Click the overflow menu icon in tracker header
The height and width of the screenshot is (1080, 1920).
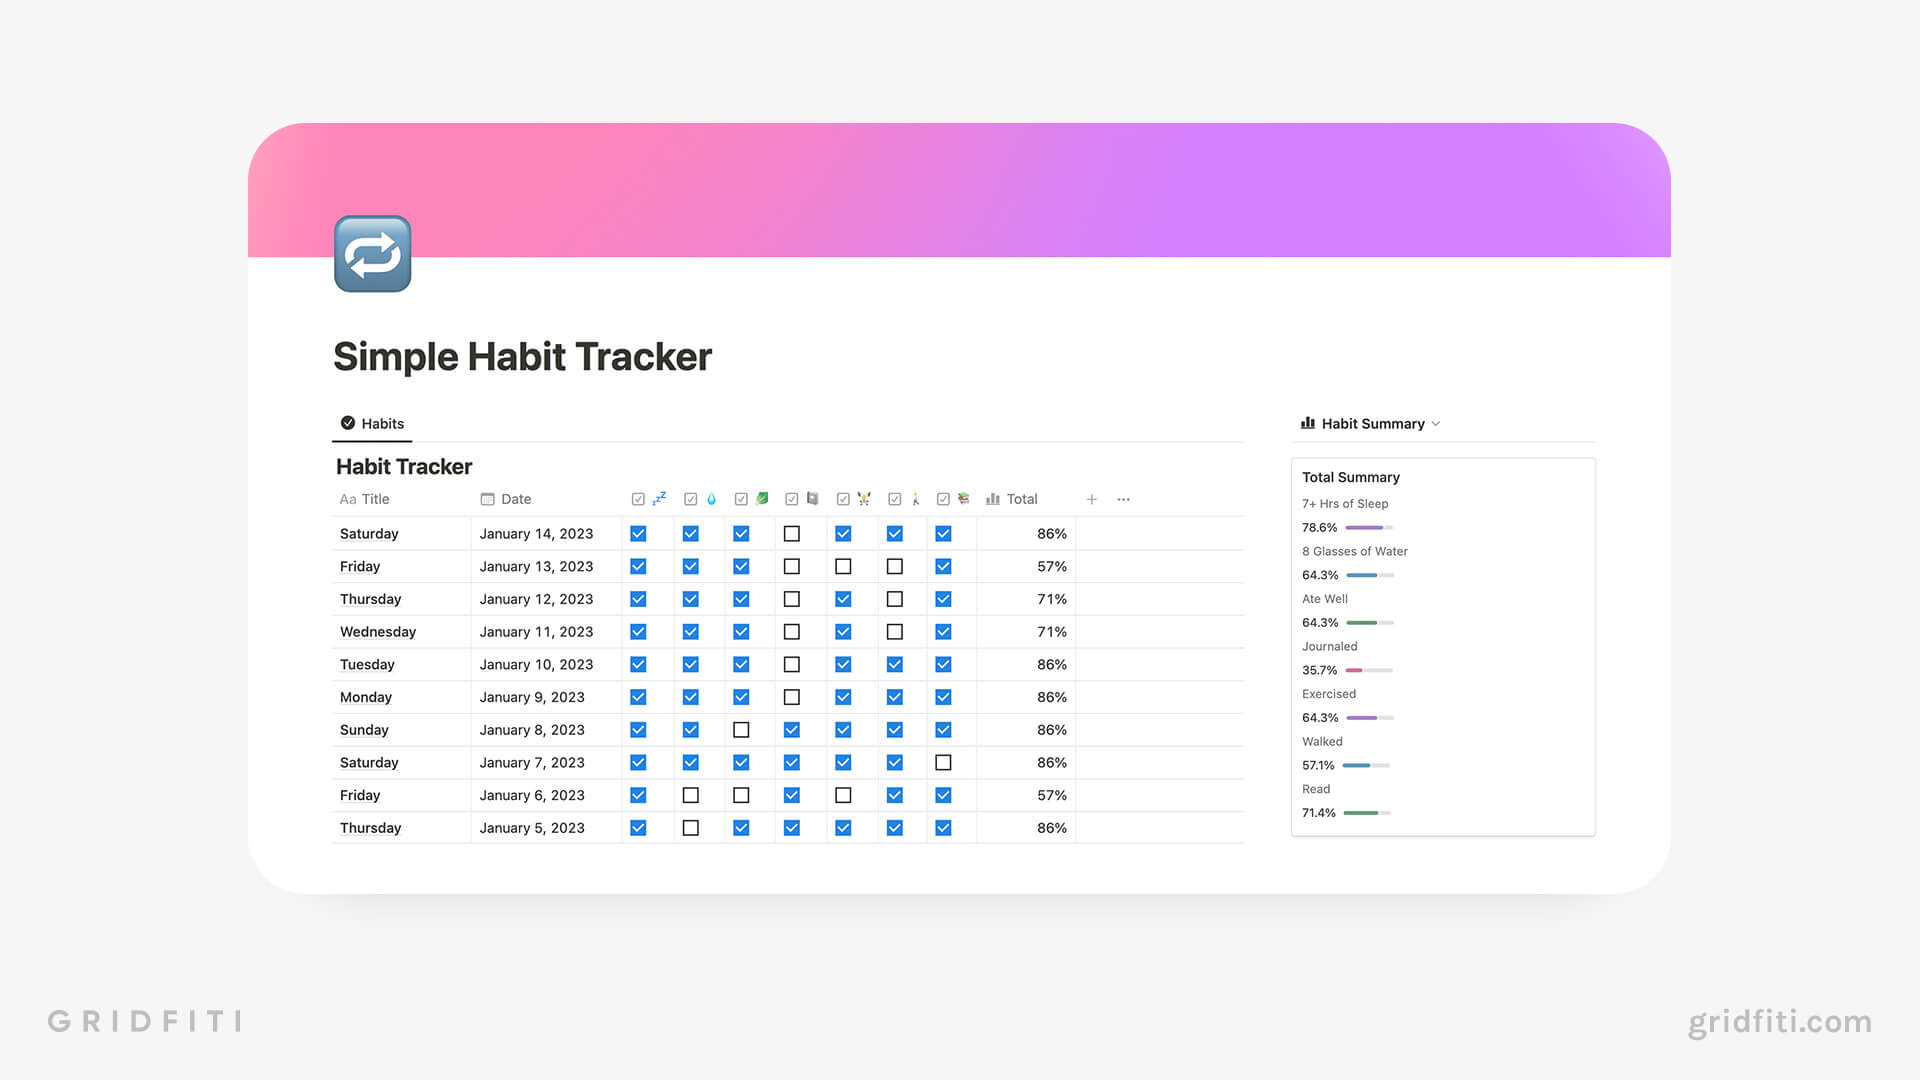click(1126, 498)
